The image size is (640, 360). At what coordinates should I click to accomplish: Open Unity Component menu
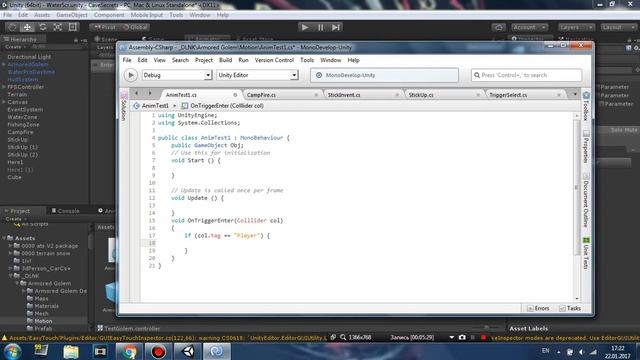tap(109, 15)
